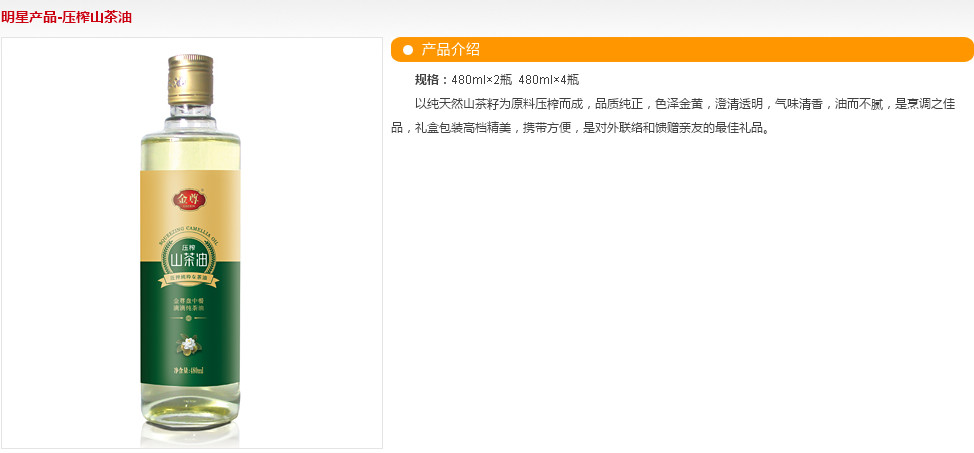974x453 pixels.
Task: Select the text 480ml×2瓶
Action: (481, 80)
